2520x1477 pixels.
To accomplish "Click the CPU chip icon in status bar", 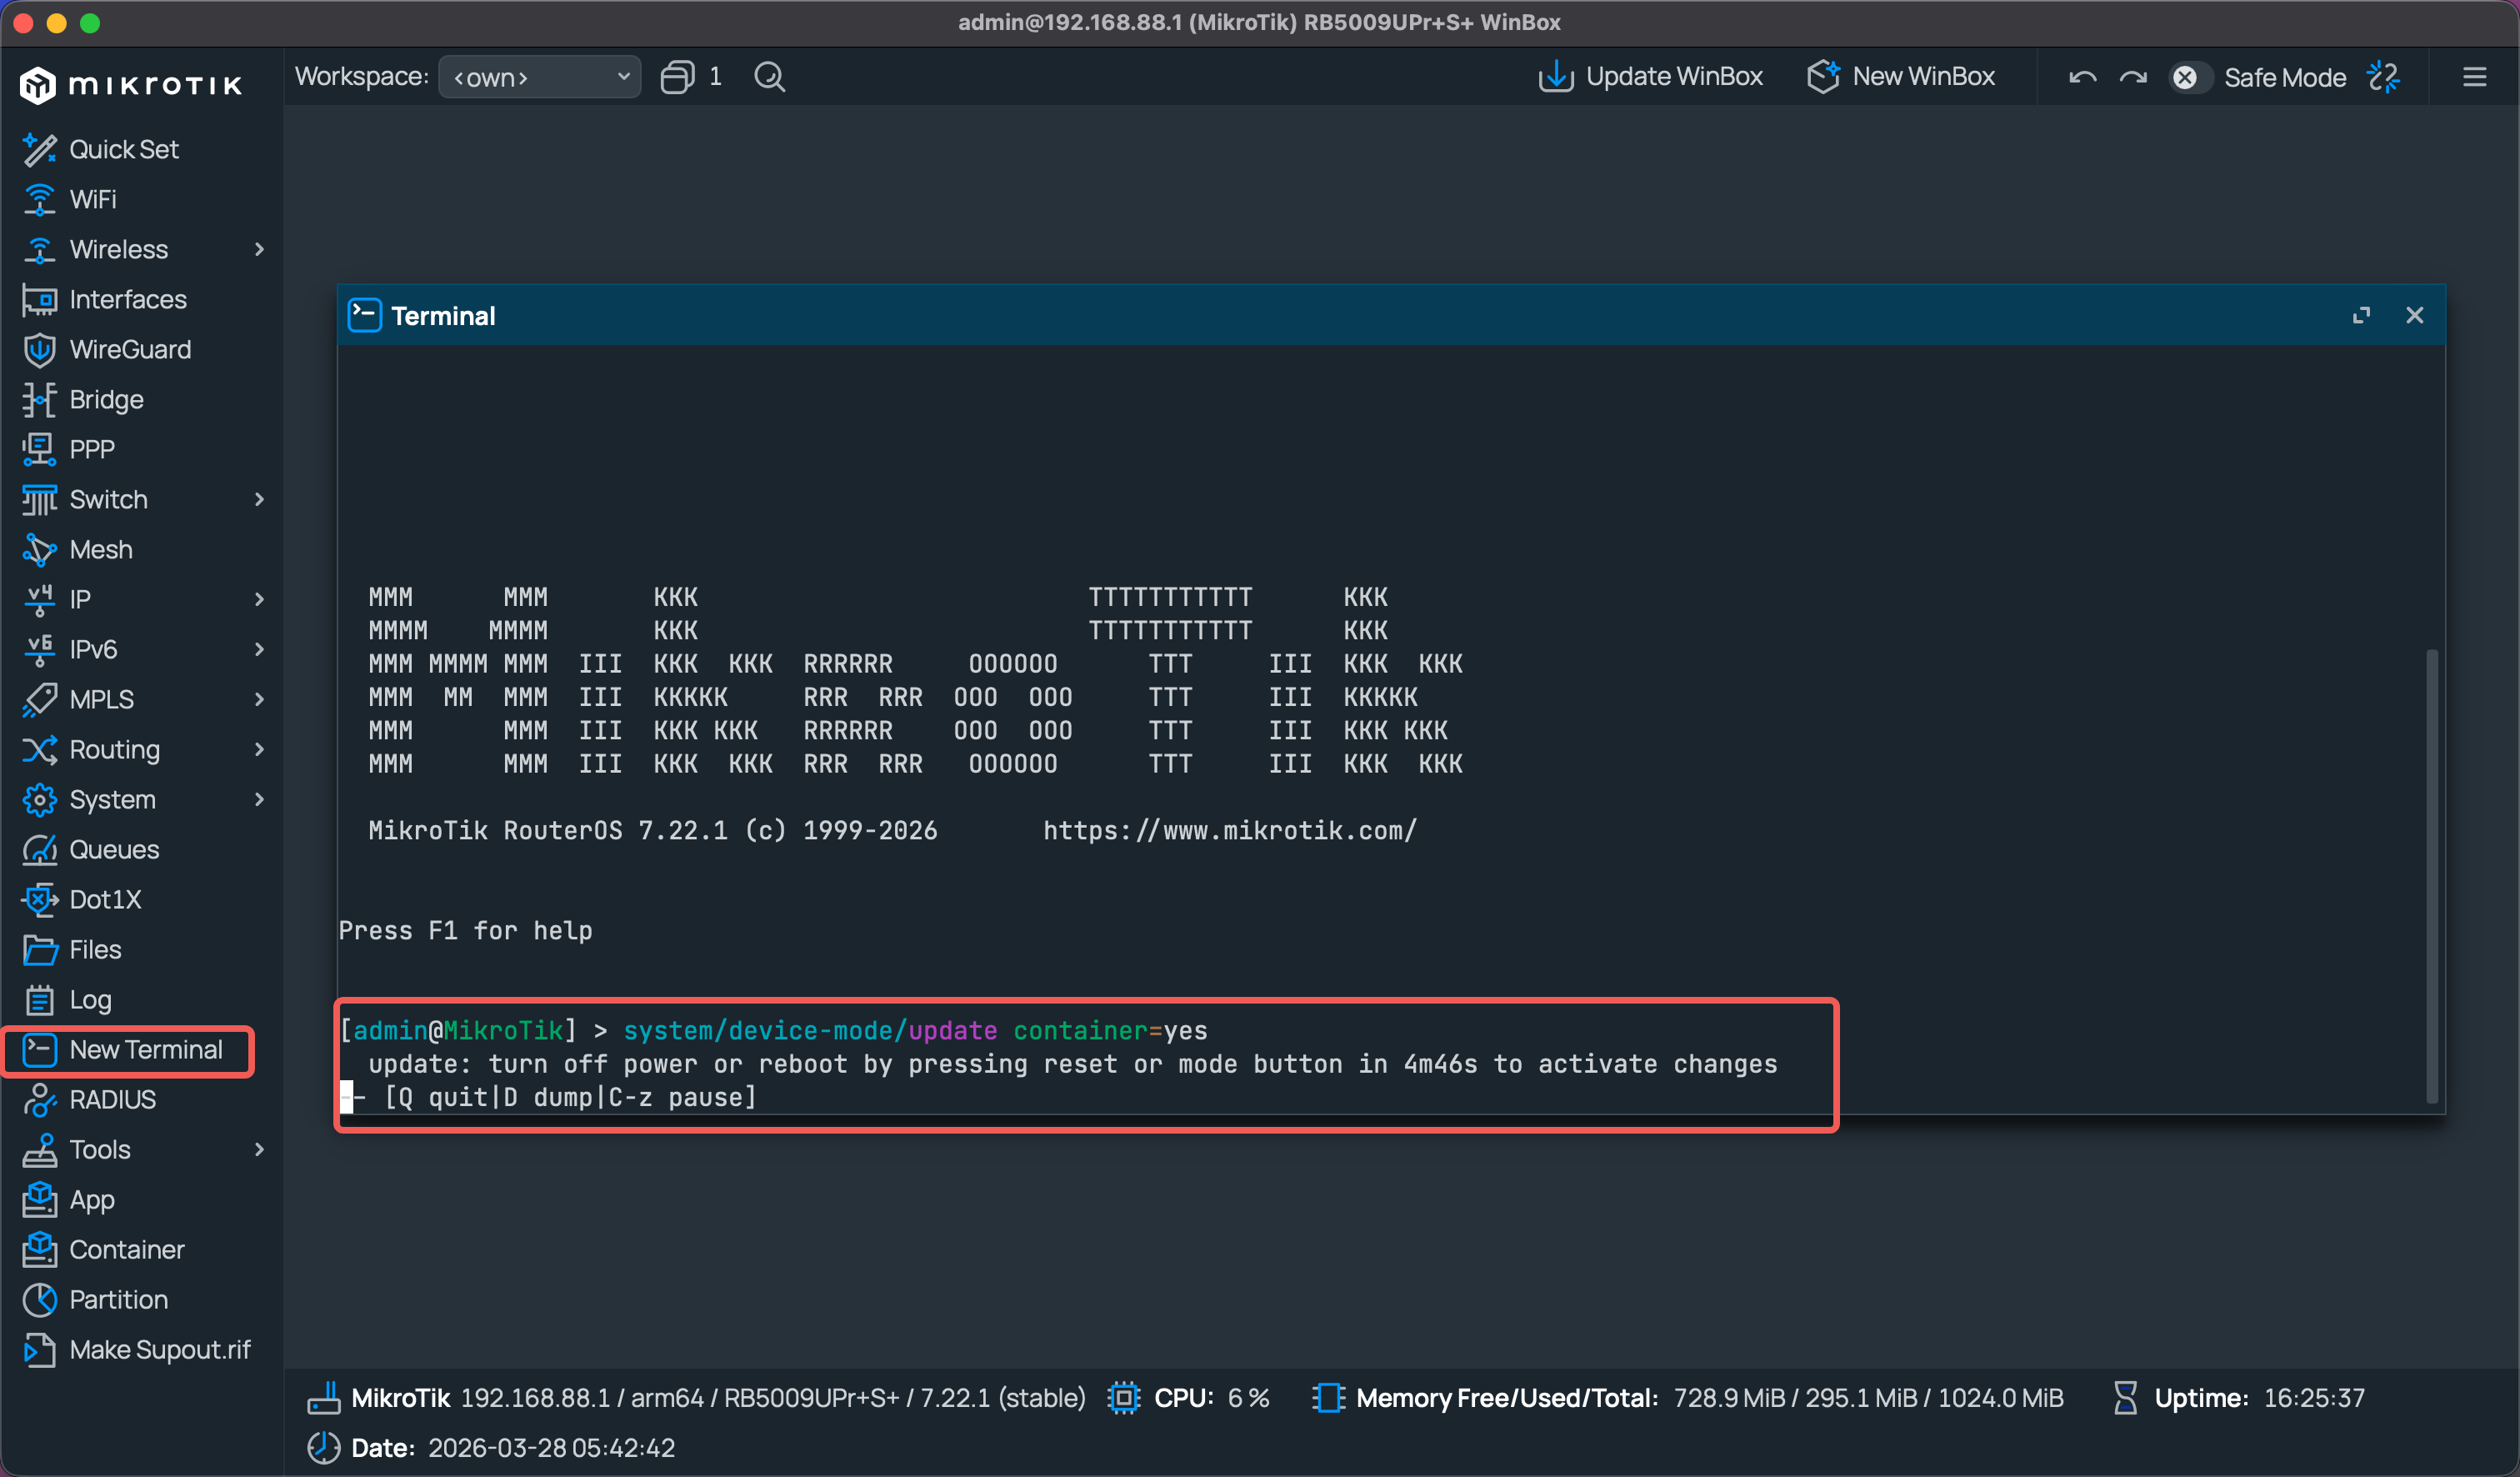I will [x=1123, y=1397].
